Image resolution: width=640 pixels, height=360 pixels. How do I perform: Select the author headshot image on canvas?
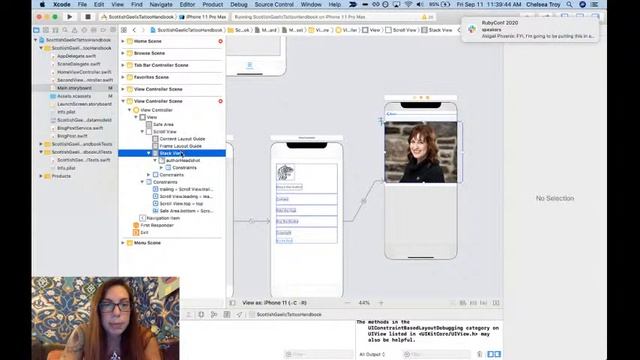click(421, 152)
